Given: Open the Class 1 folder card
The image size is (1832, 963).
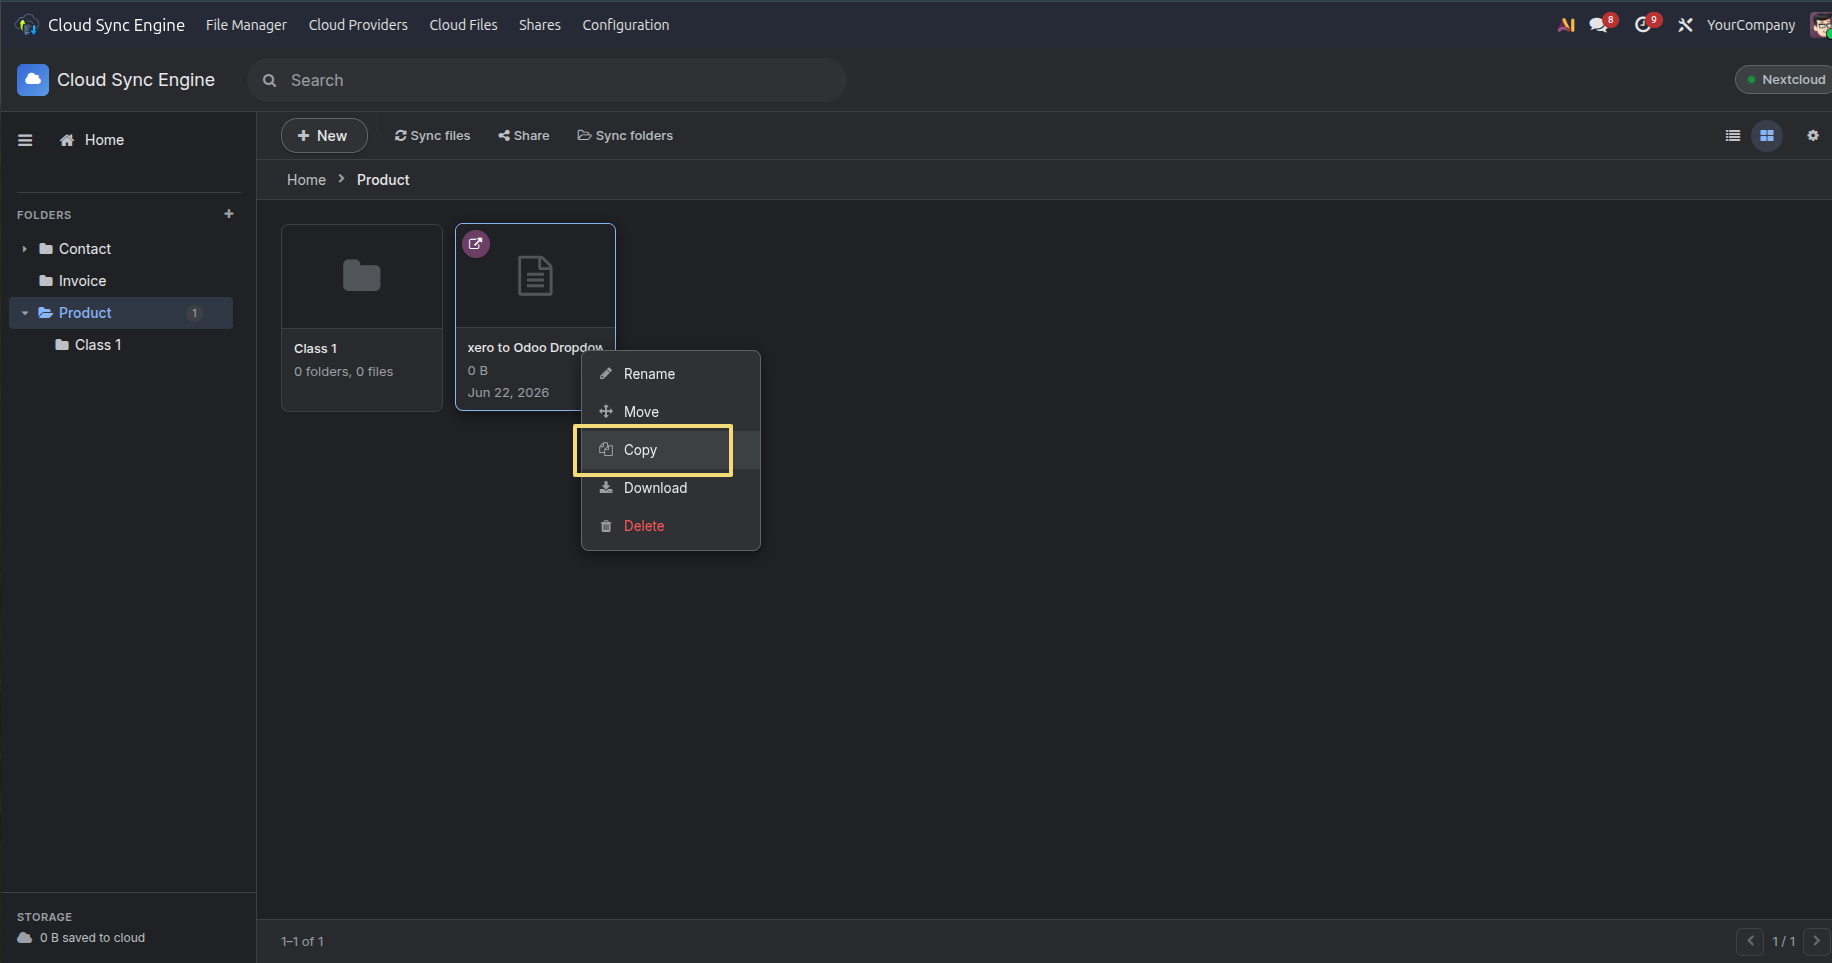Looking at the screenshot, I should [362, 318].
